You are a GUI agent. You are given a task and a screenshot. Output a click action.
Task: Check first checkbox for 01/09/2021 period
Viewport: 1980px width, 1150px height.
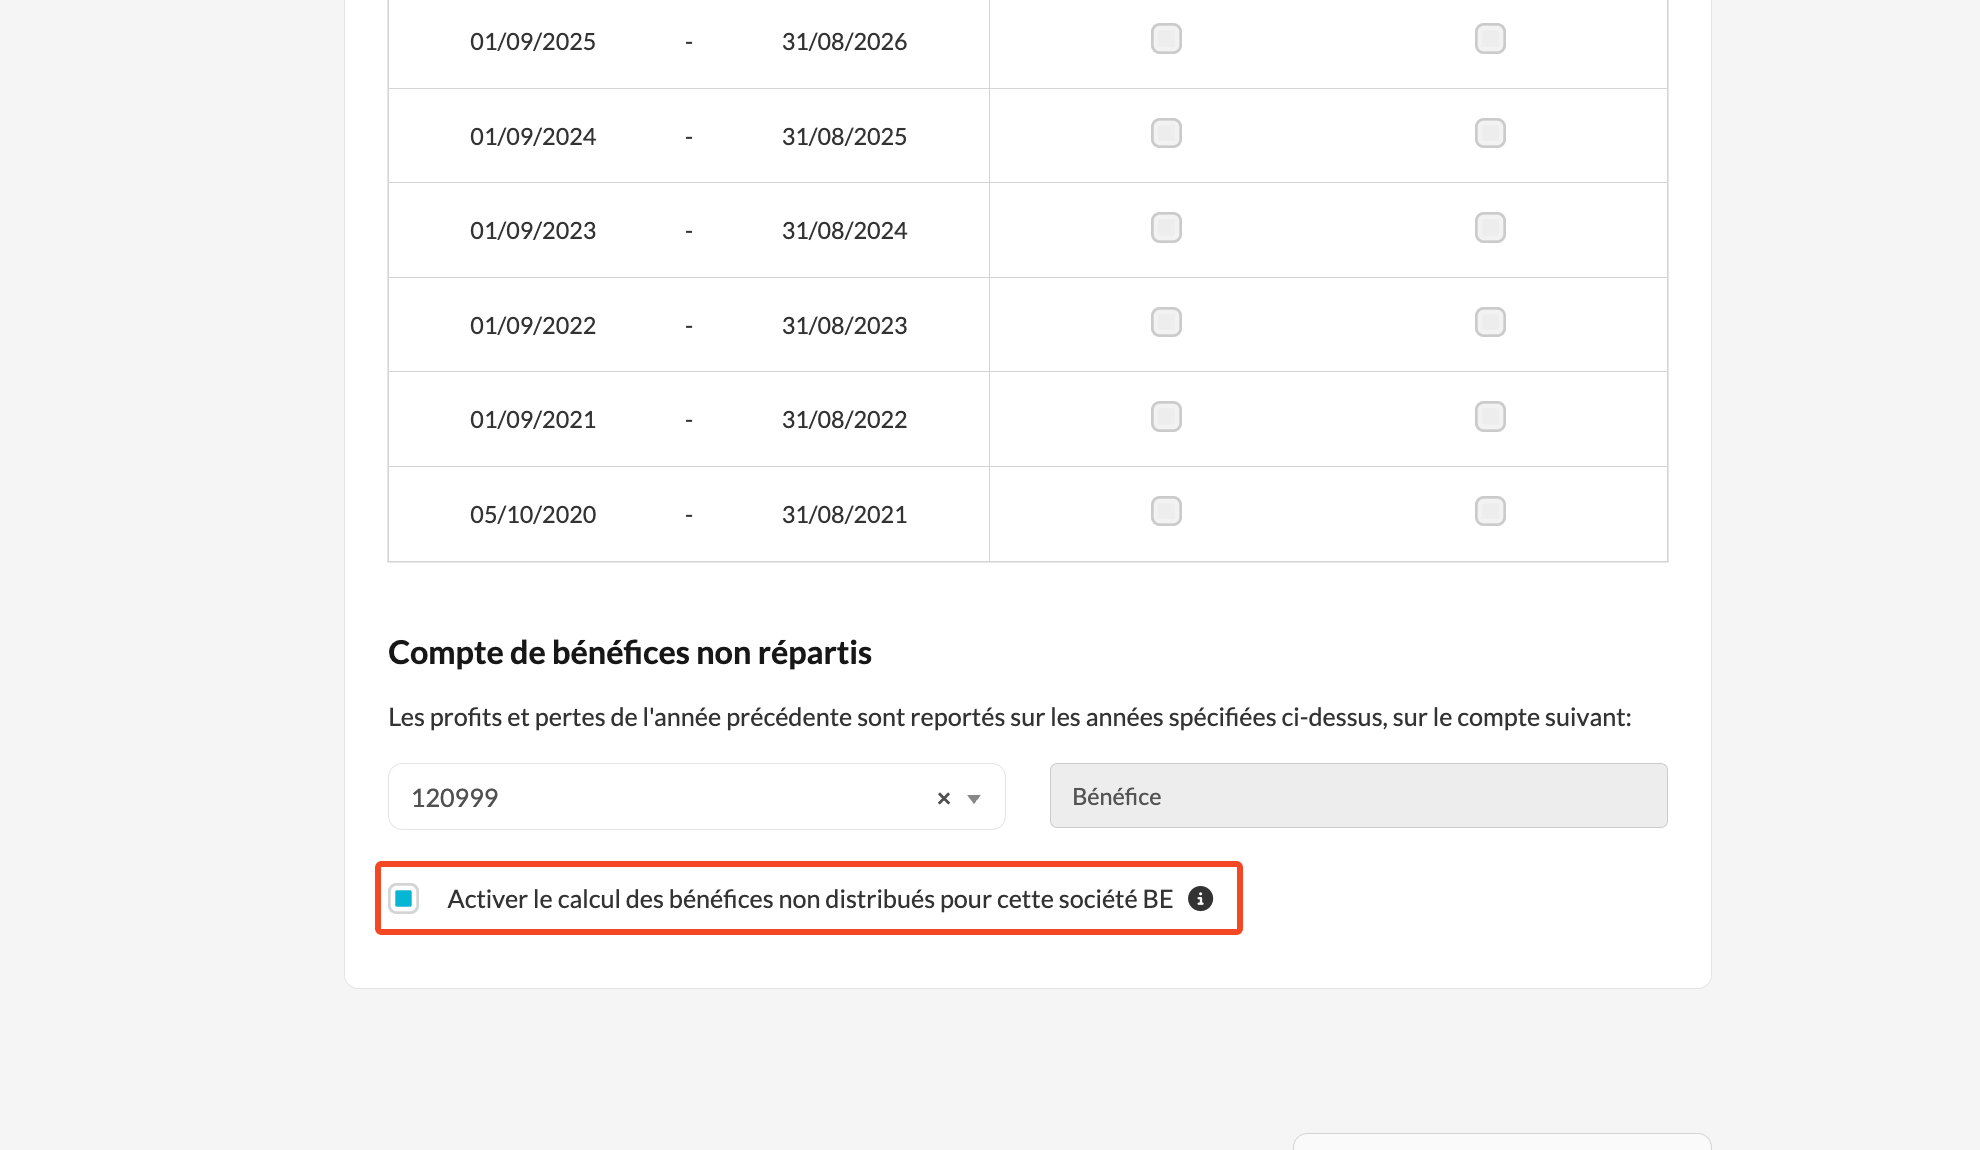pos(1166,417)
